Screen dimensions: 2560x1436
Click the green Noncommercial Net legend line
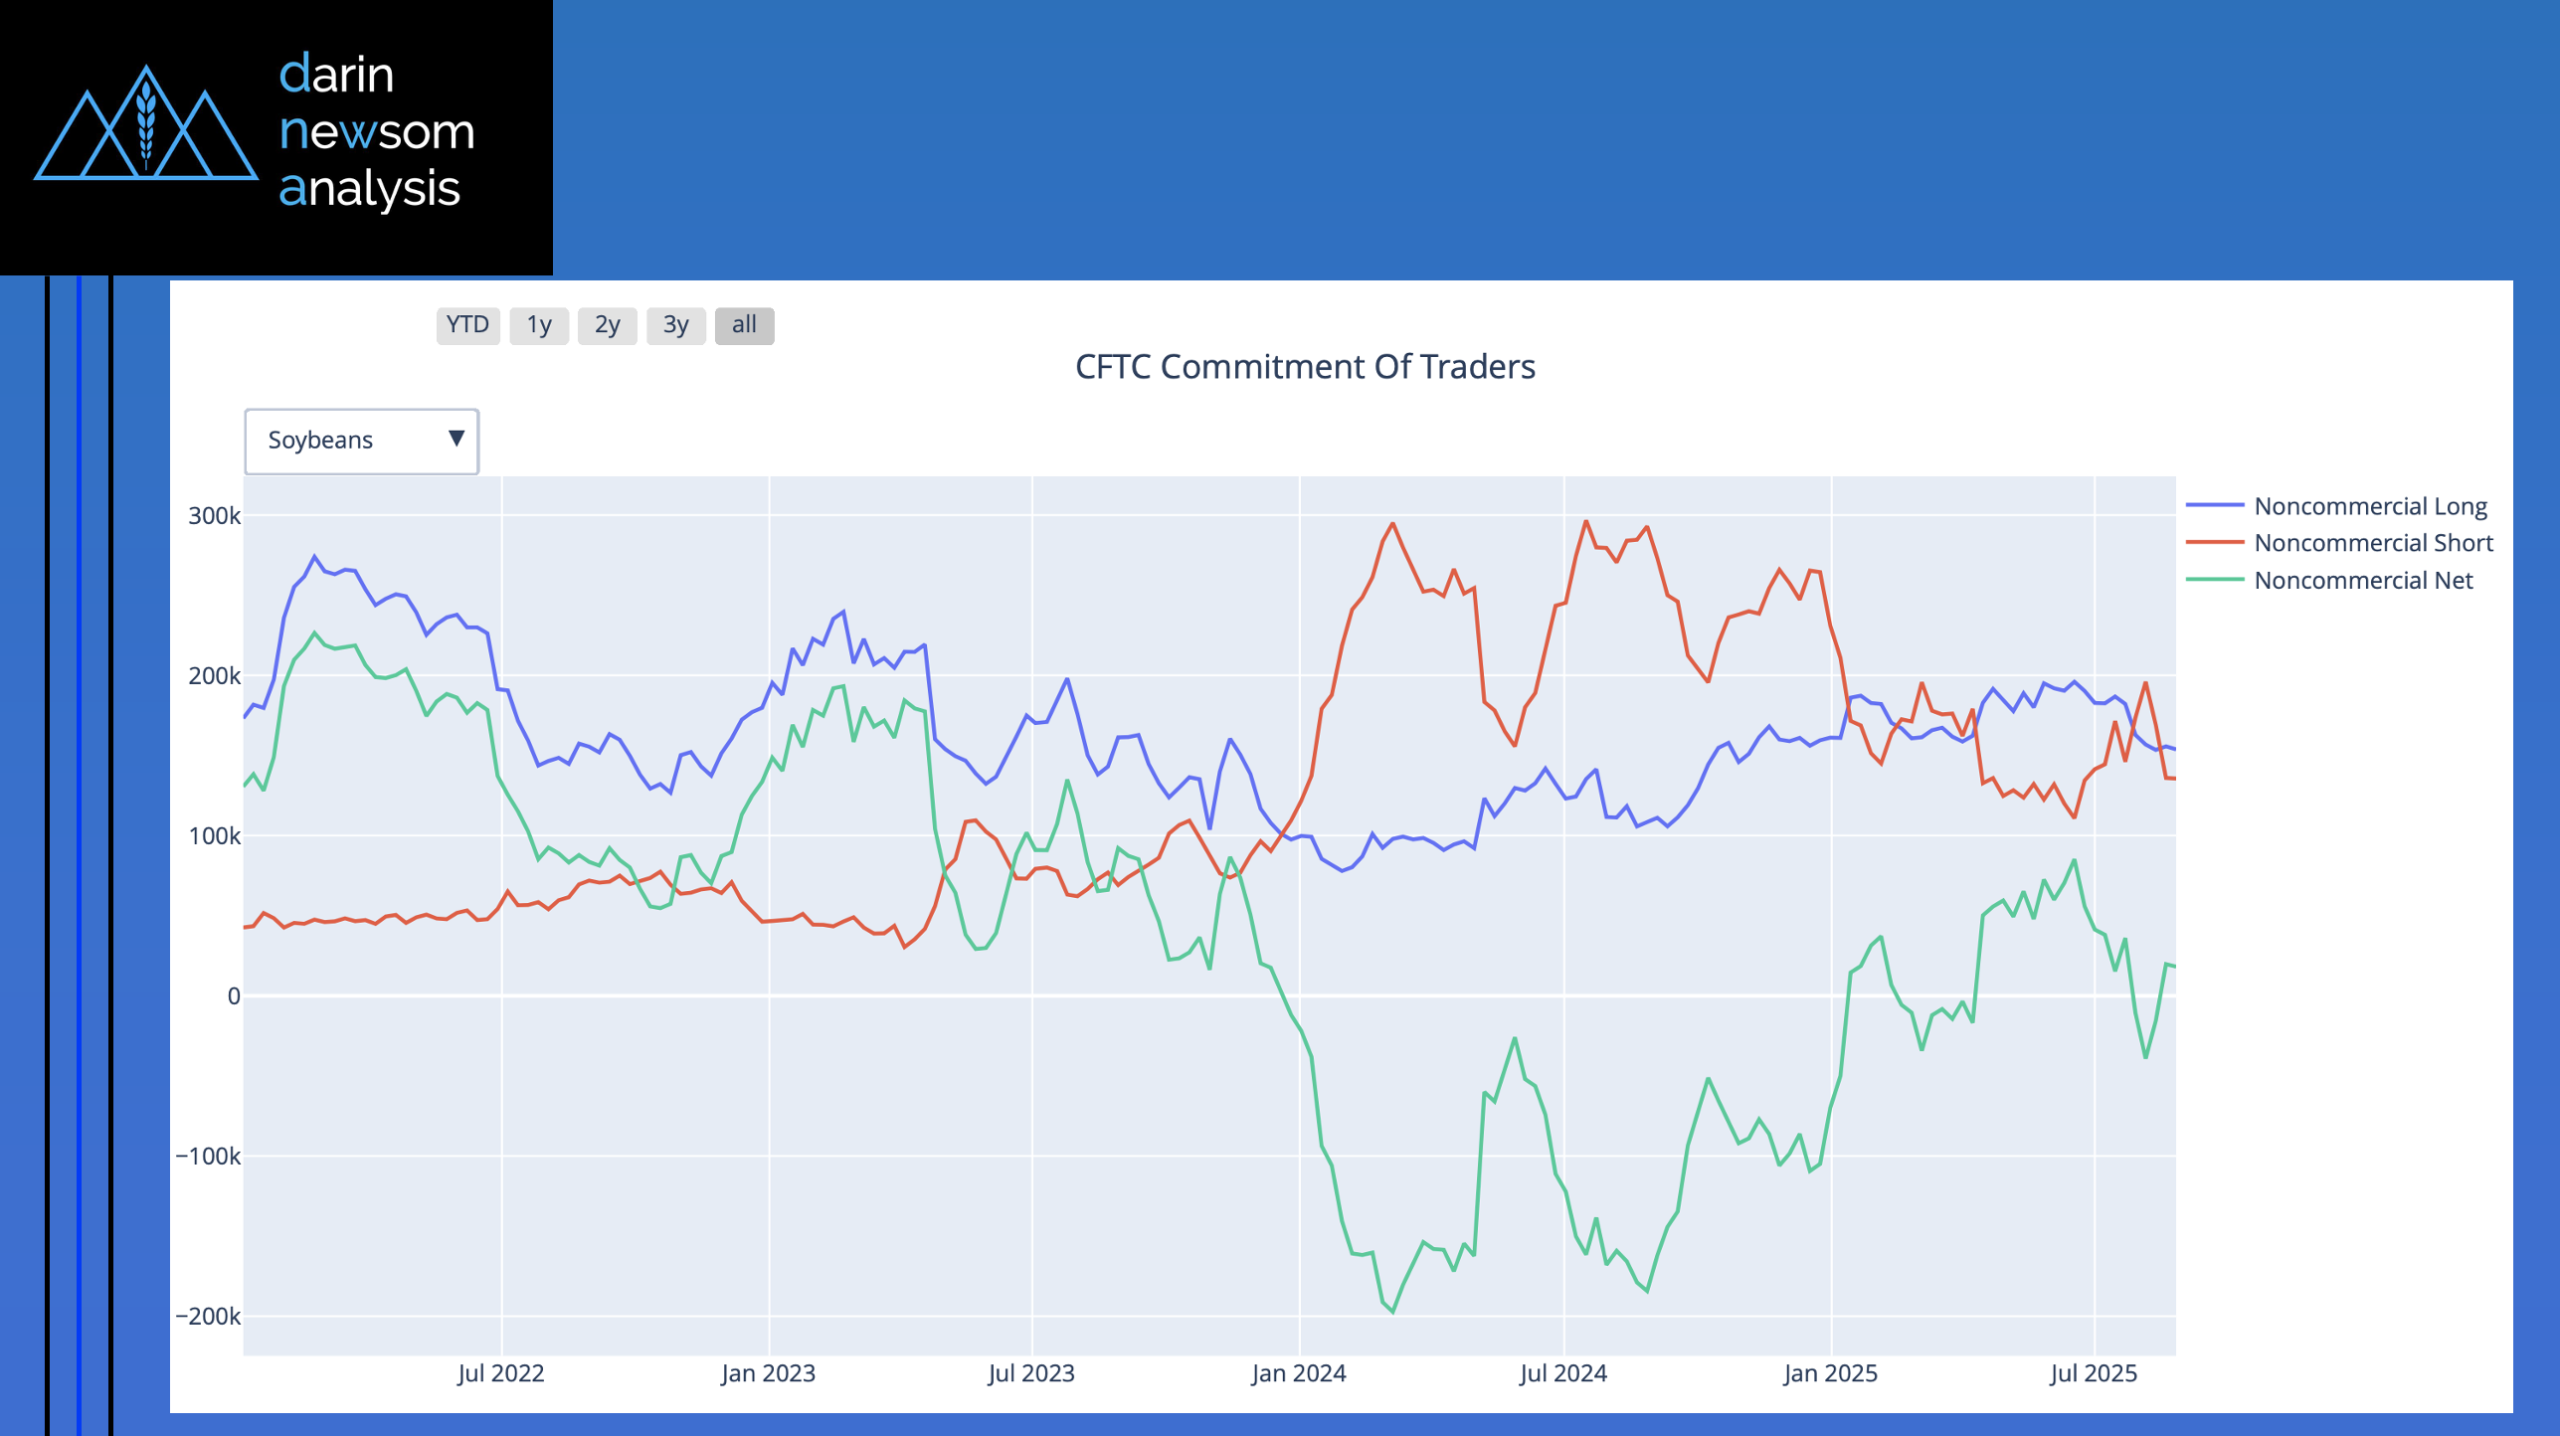[x=2215, y=580]
